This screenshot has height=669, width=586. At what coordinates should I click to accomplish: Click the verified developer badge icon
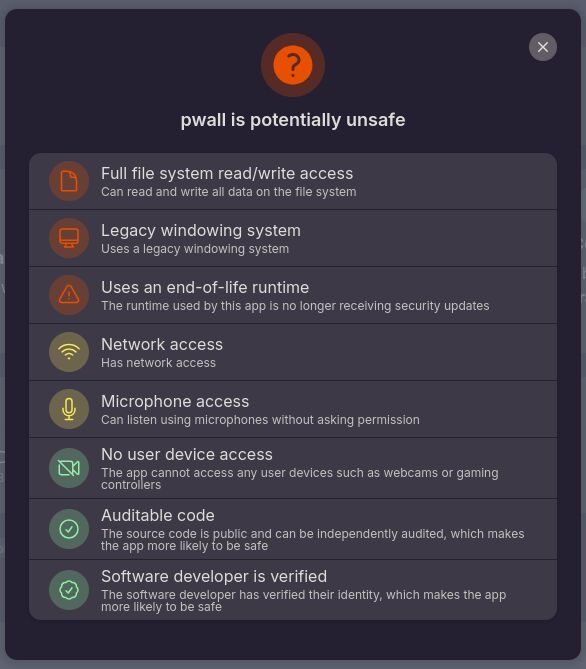[x=69, y=590]
